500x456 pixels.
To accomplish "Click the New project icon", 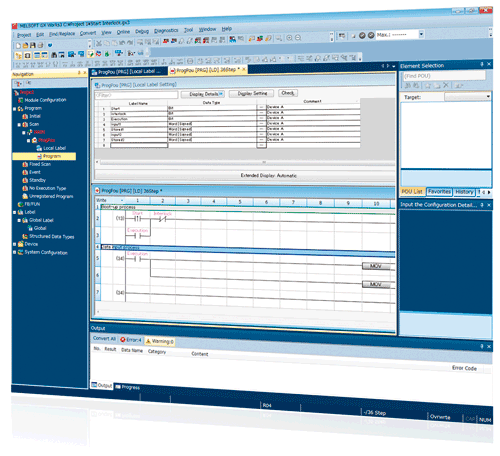I will pyautogui.click(x=18, y=45).
